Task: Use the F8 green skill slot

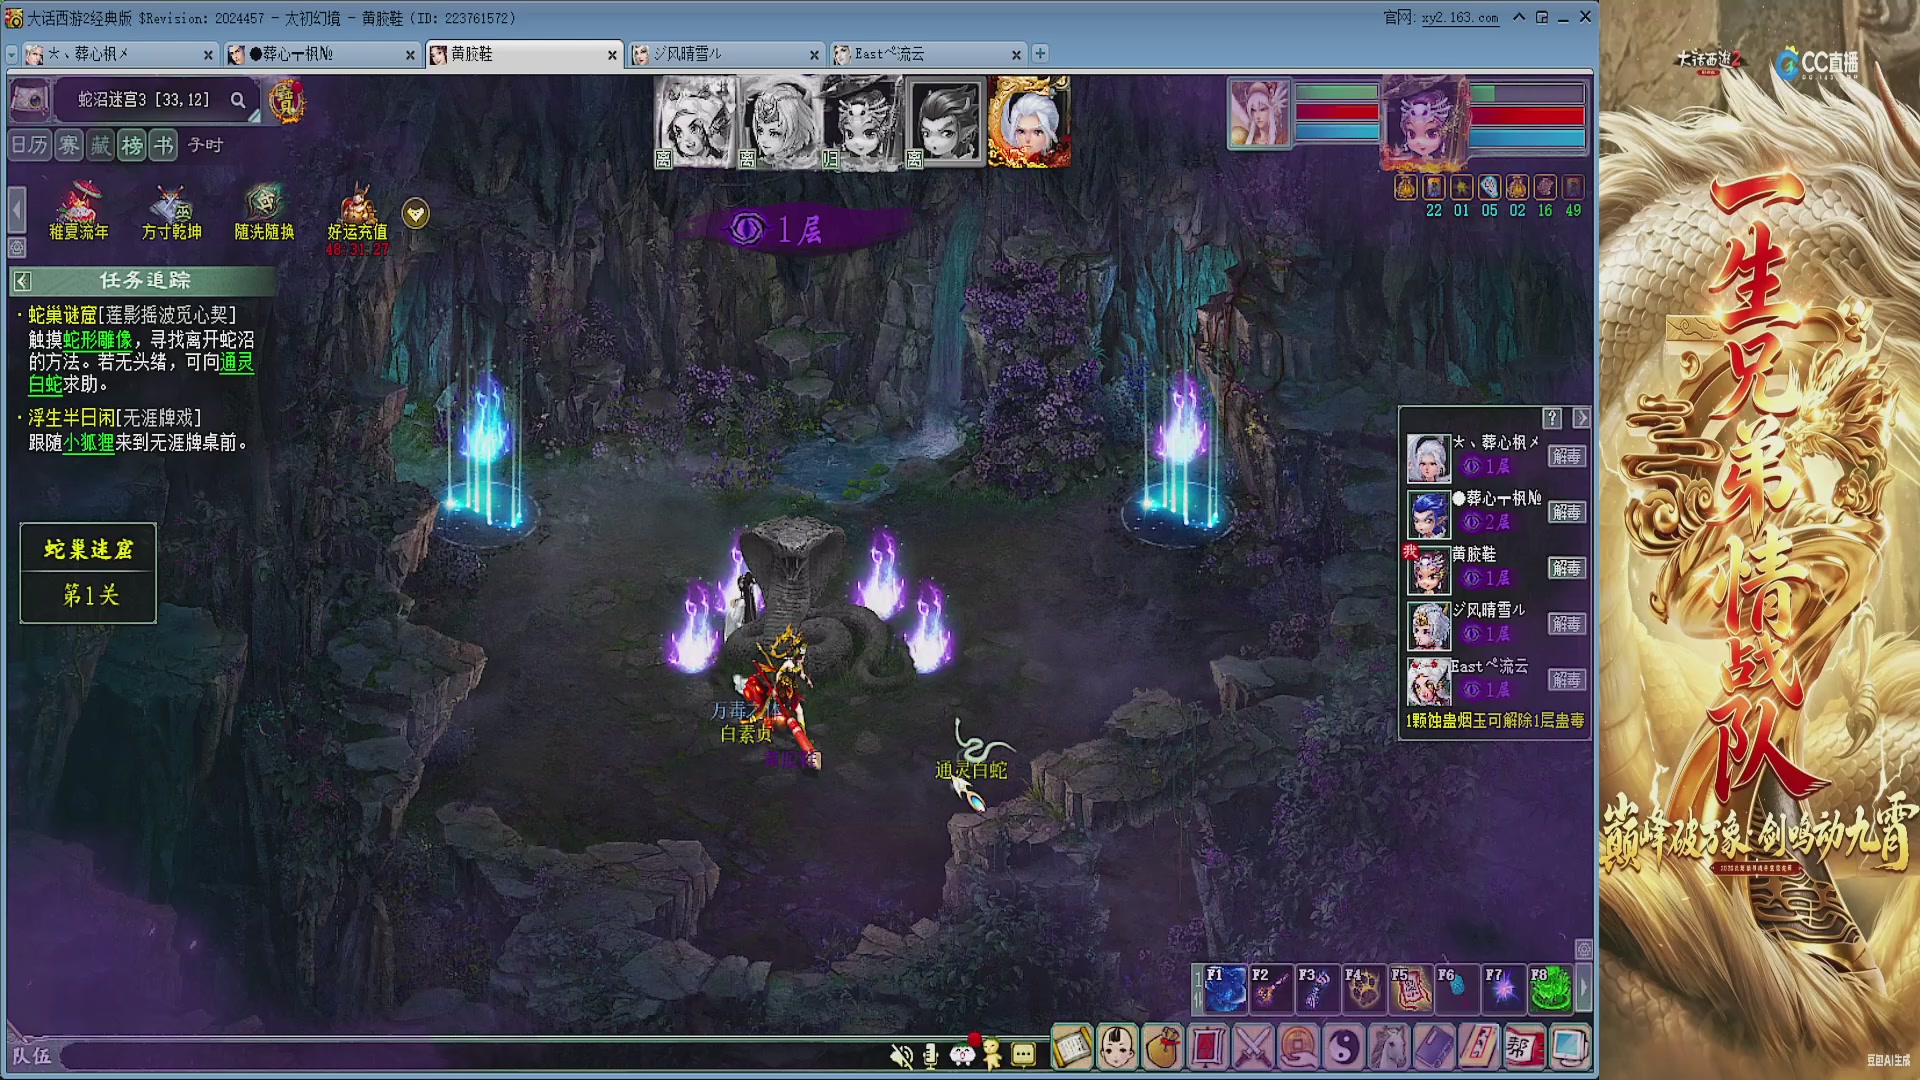Action: coord(1549,988)
